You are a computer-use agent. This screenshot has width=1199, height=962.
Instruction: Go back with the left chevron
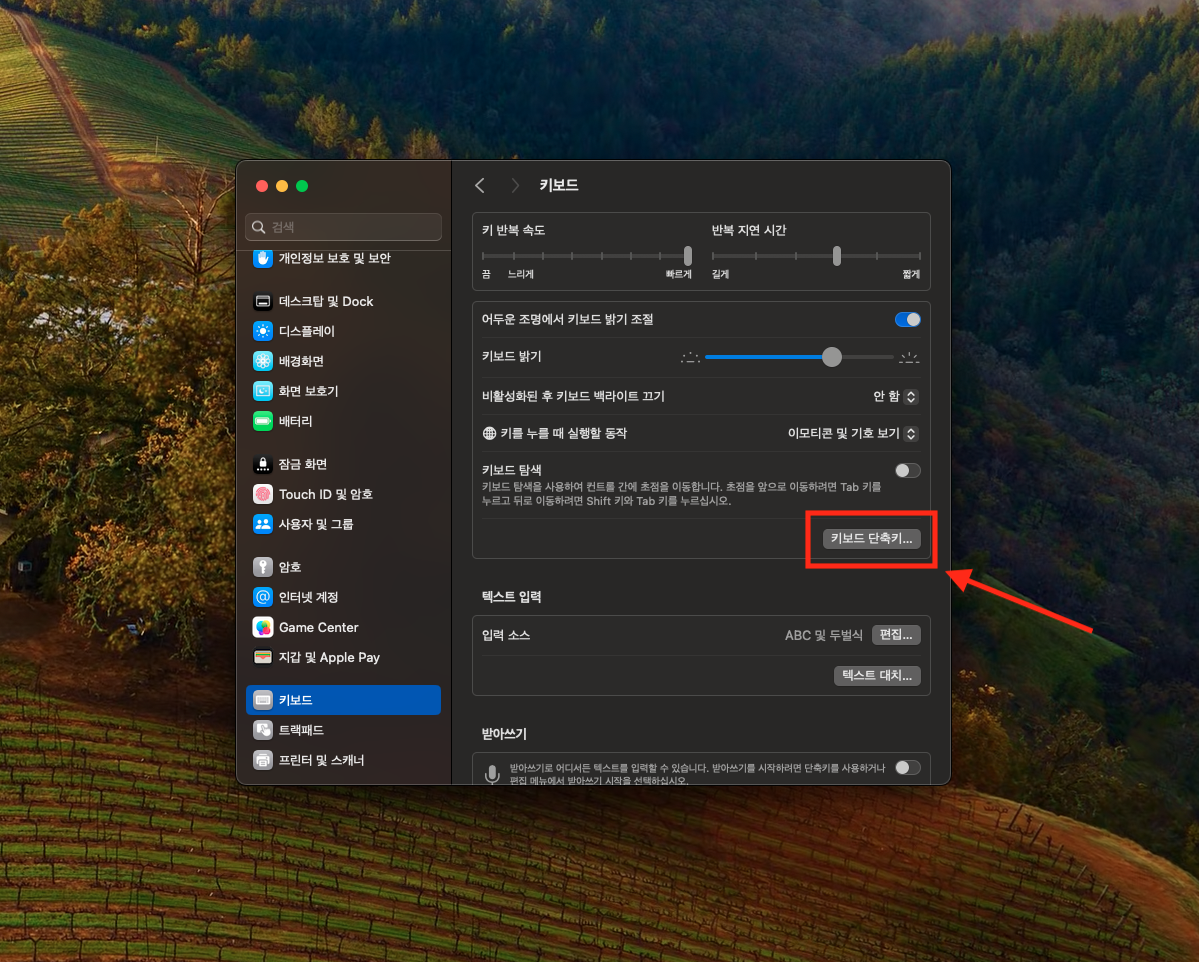coord(479,185)
